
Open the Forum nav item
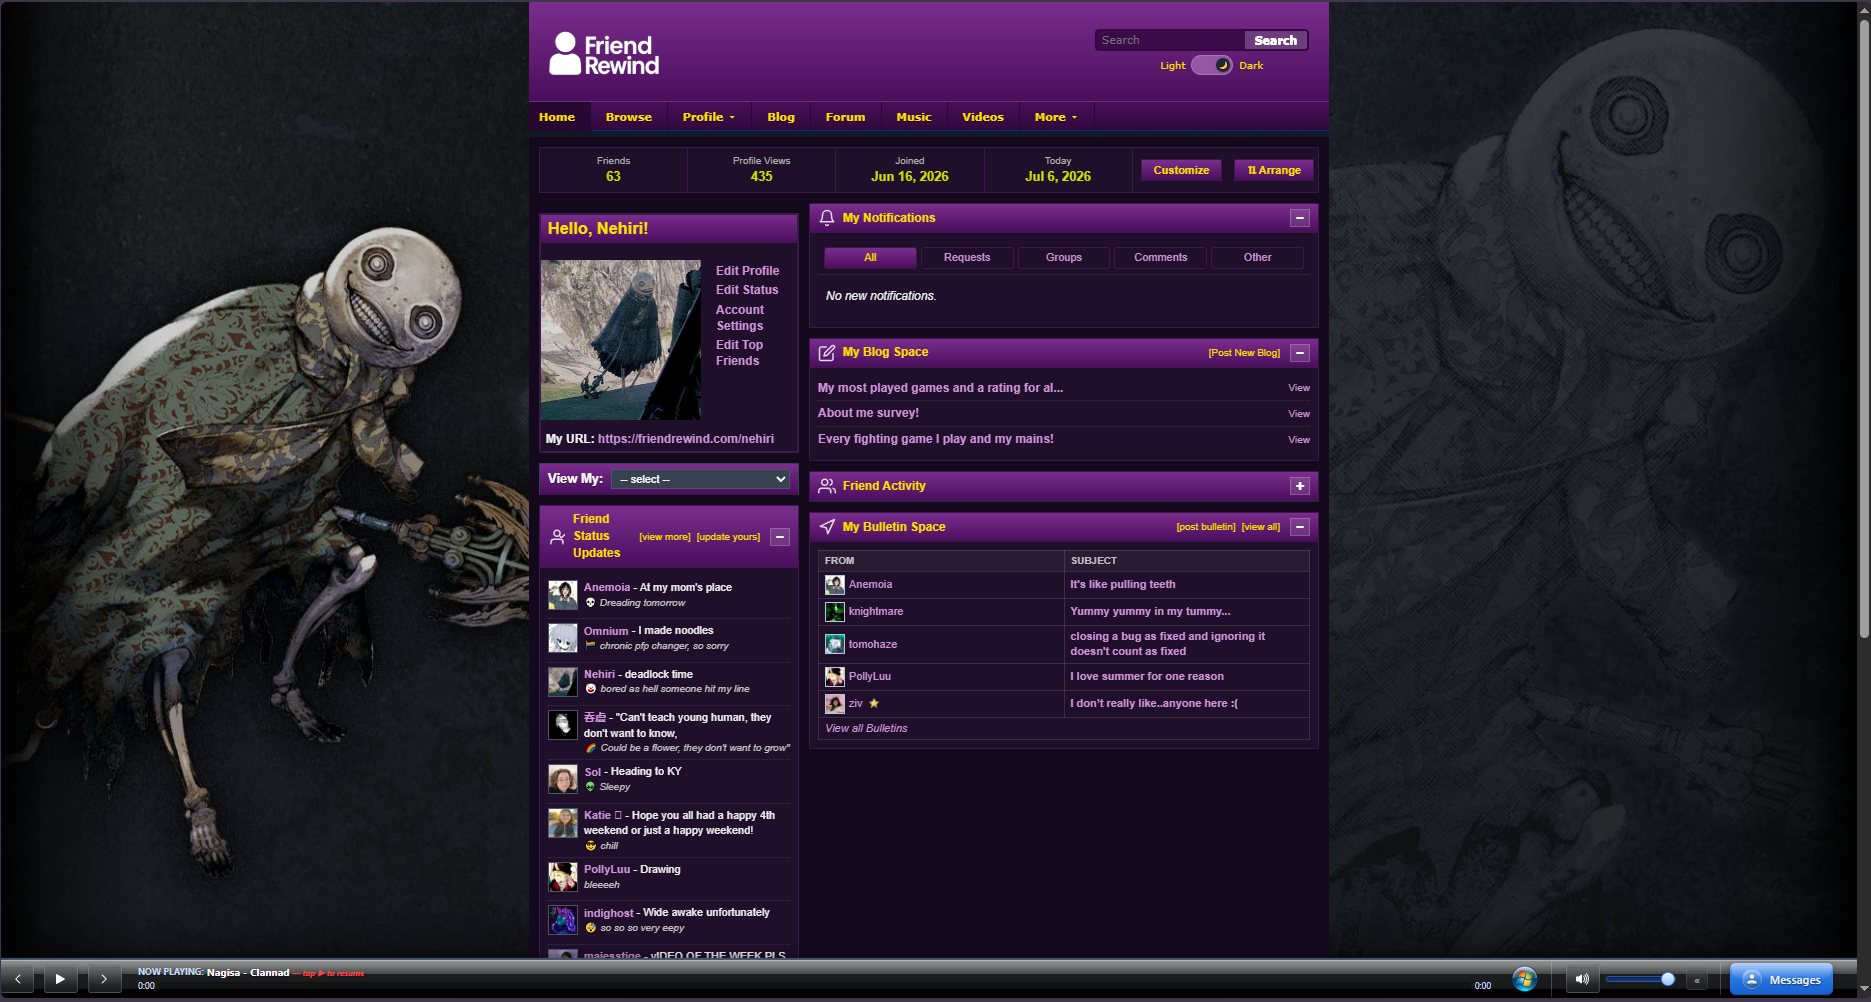click(x=845, y=117)
